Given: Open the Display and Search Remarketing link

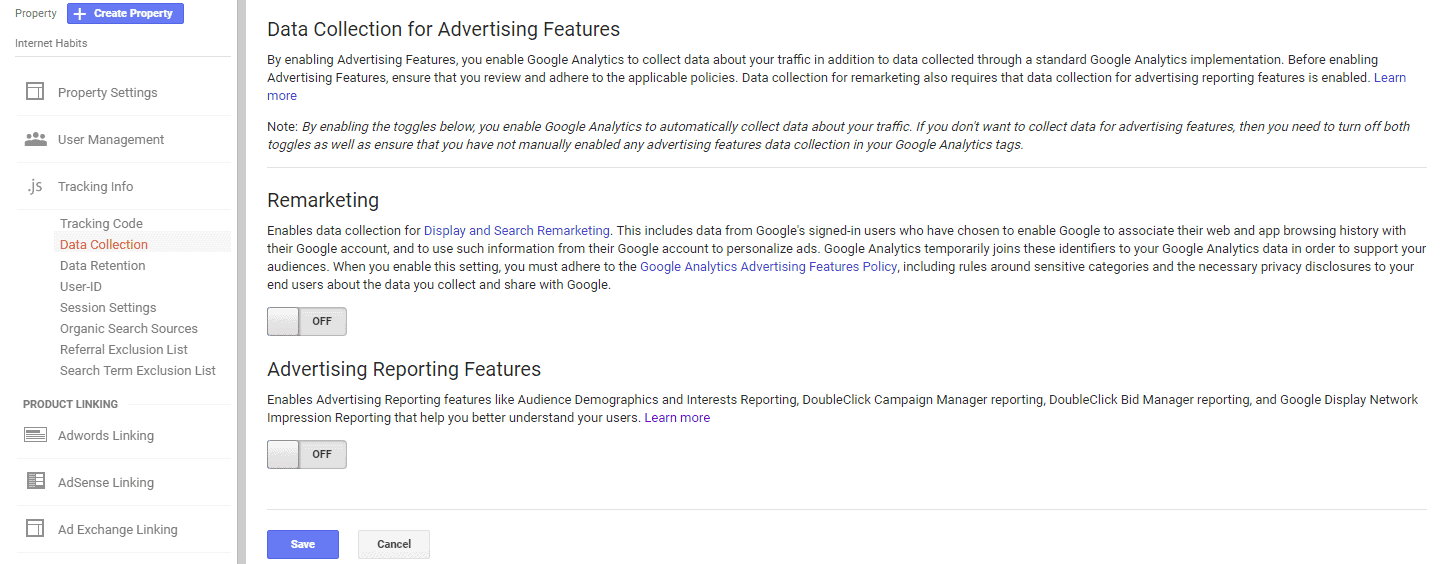Looking at the screenshot, I should (x=517, y=230).
